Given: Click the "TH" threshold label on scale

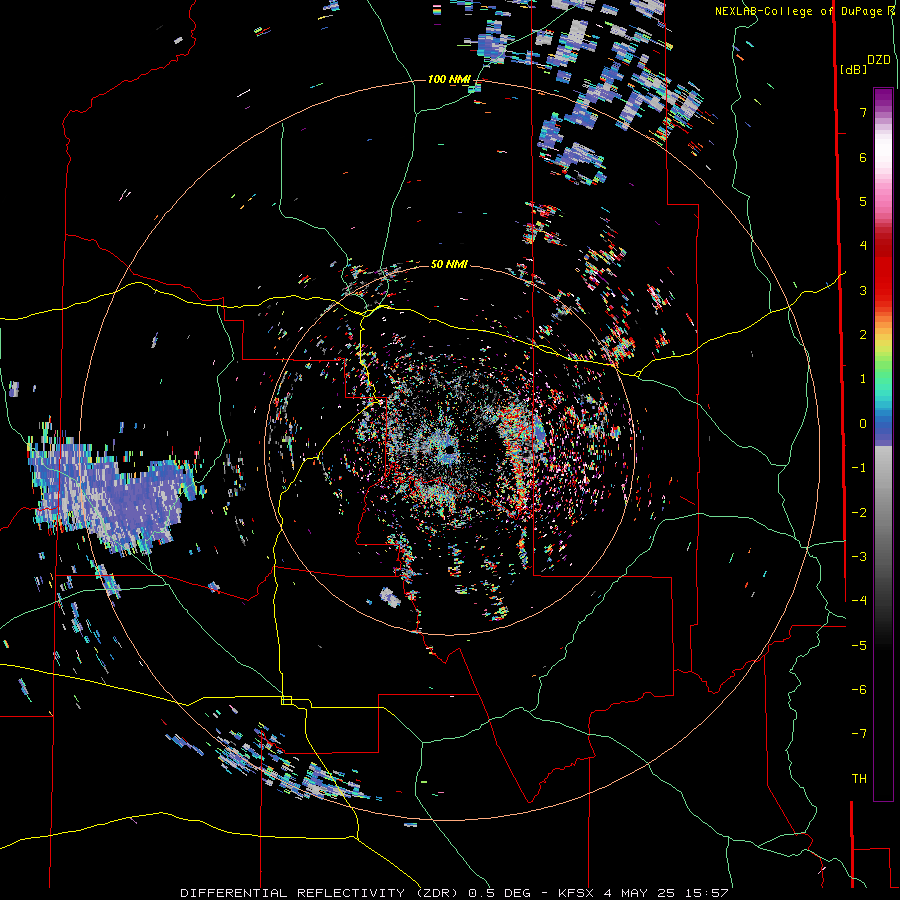Looking at the screenshot, I should click(859, 779).
